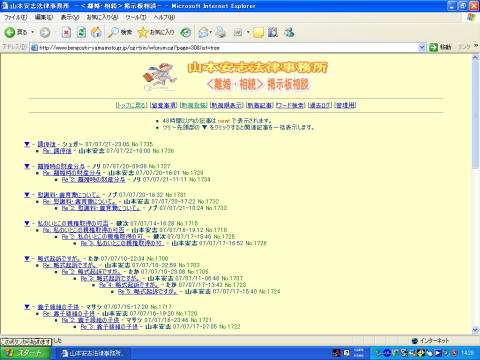
Task: Click the Stop loading icon
Action: (66, 32)
